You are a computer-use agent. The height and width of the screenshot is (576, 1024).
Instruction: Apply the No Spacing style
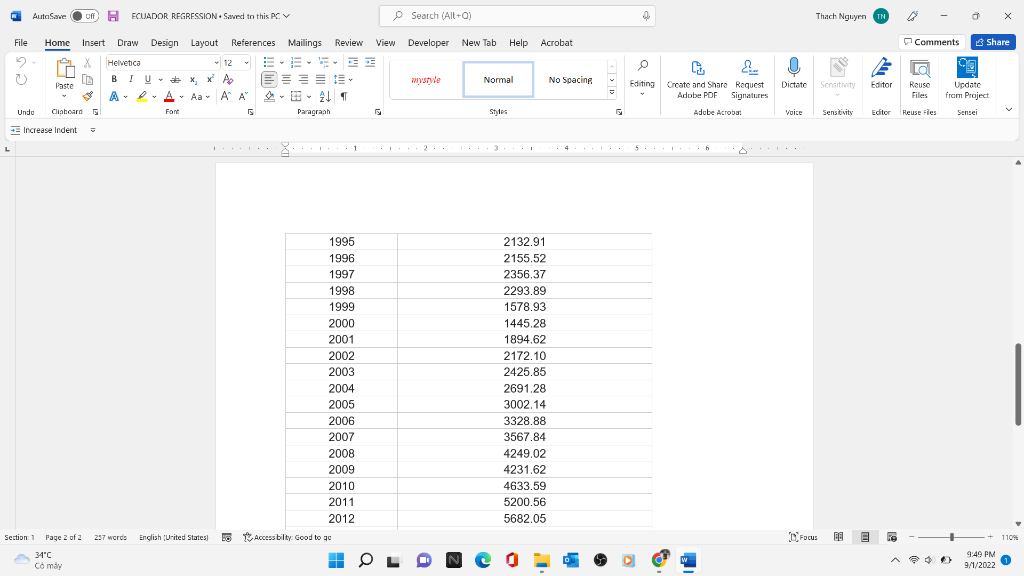point(570,80)
